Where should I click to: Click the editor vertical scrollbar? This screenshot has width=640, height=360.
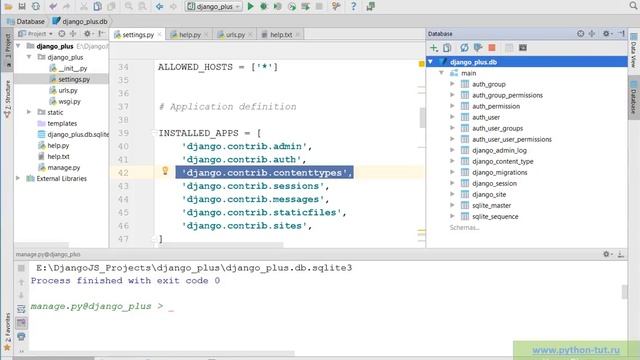pyautogui.click(x=422, y=118)
